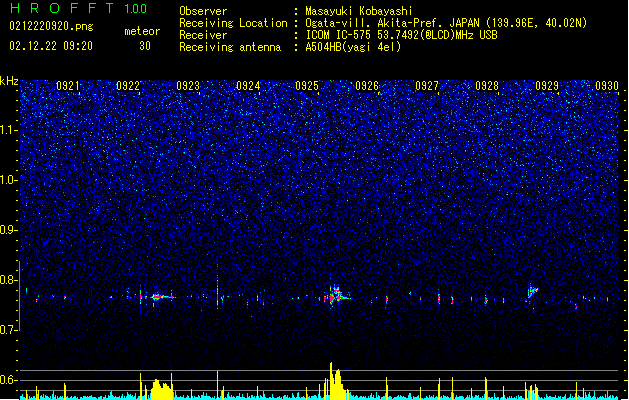
Task: Click the meteor count 30
Action: [x=145, y=46]
